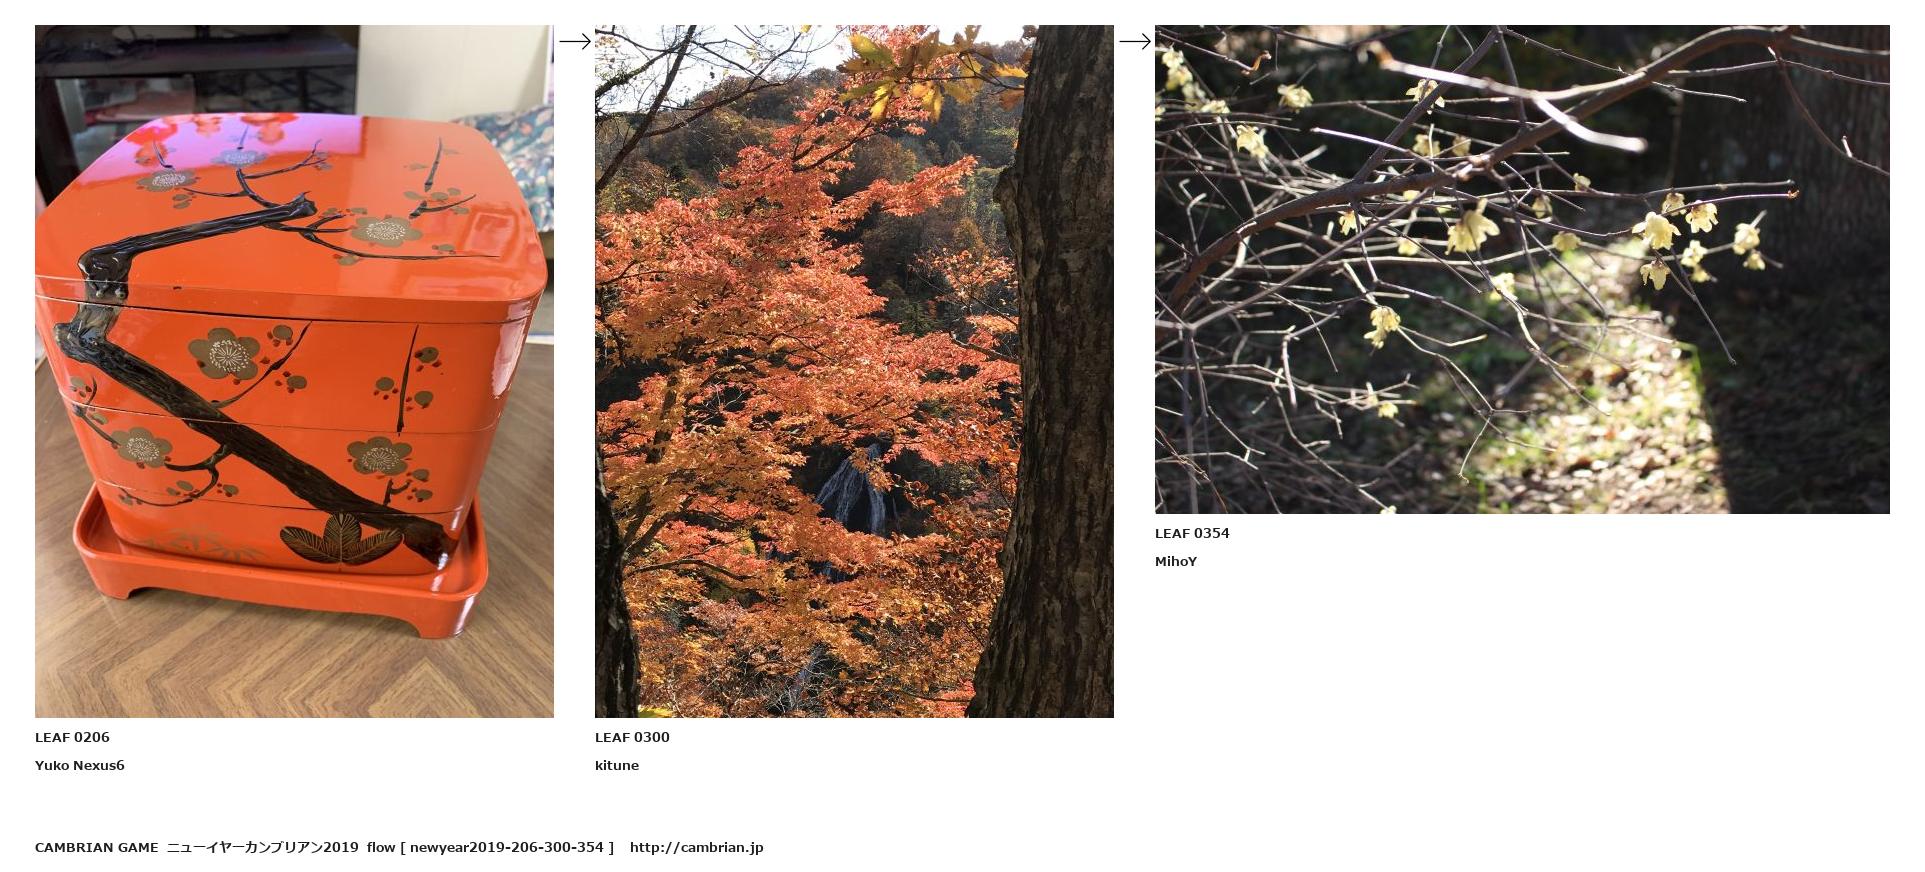Click the ニューイヤーカンブリアン2019 text

tap(262, 847)
